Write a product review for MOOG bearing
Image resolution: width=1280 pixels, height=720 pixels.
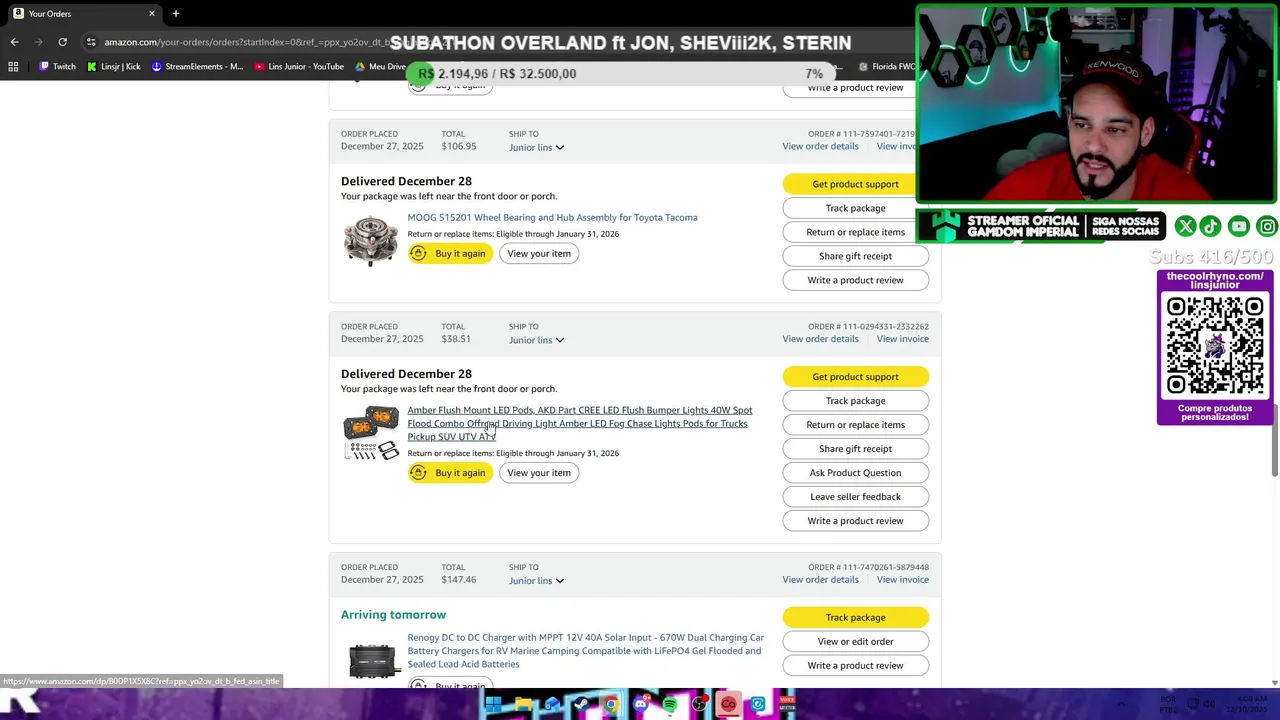[855, 280]
